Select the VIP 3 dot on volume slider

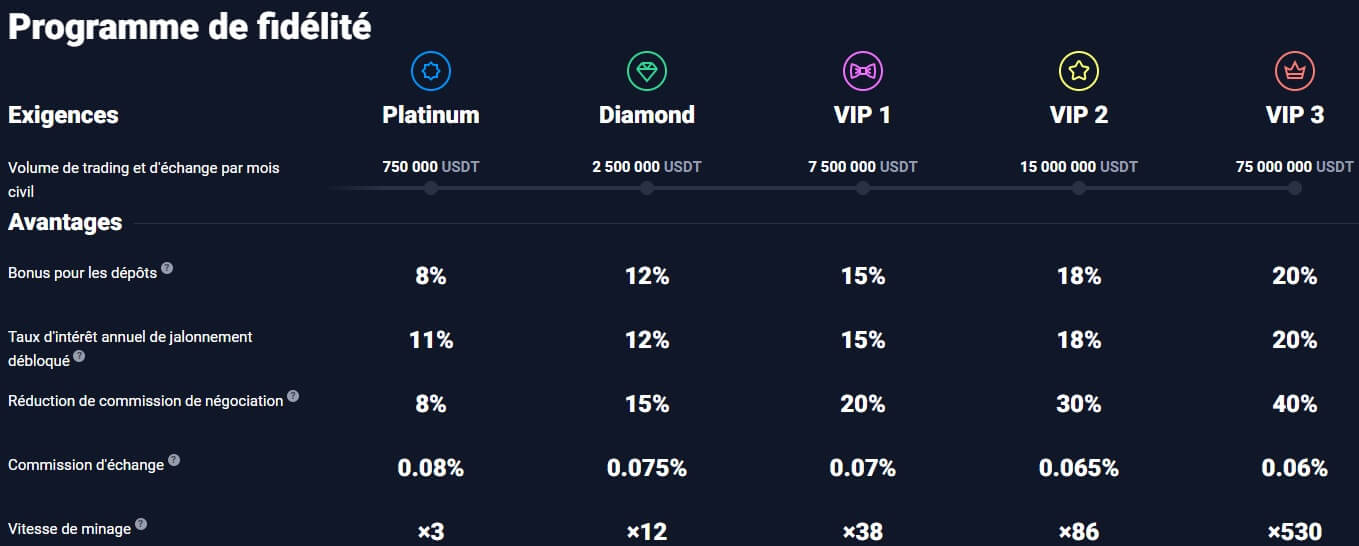(x=1295, y=188)
